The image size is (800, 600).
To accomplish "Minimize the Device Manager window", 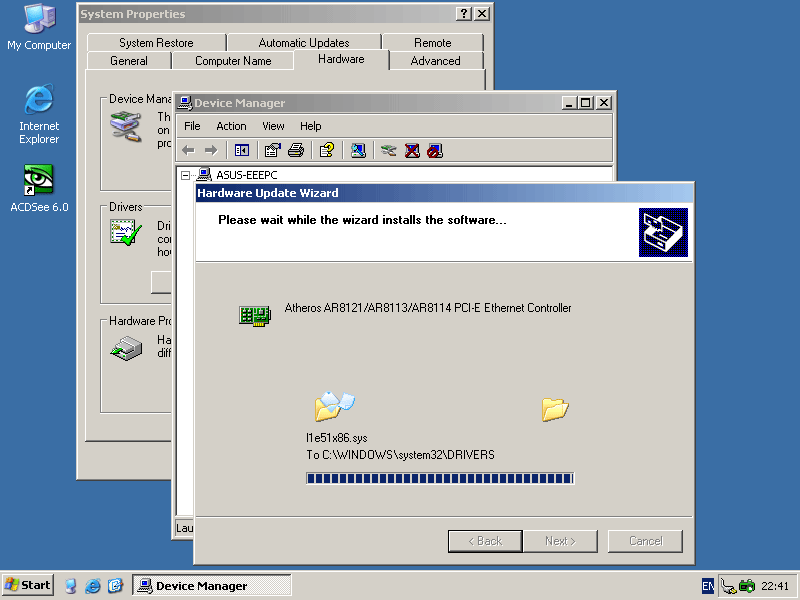I will [x=569, y=103].
